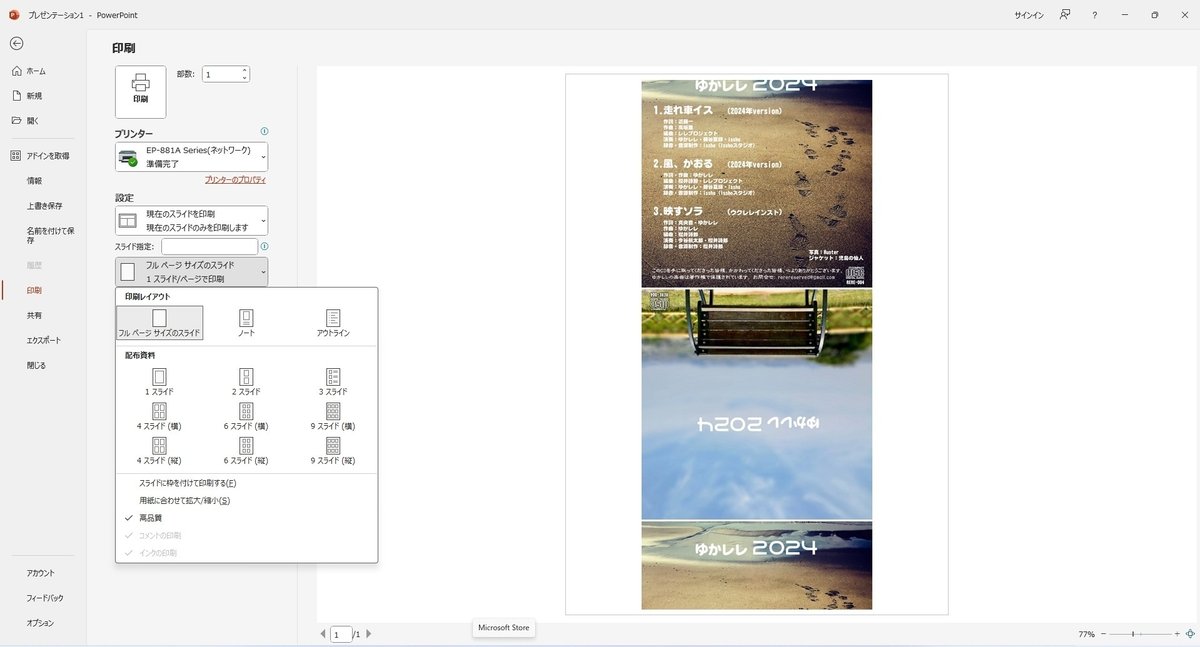1200x647 pixels.
Task: Click the fit-to-page zoom icon
Action: tap(1190, 634)
